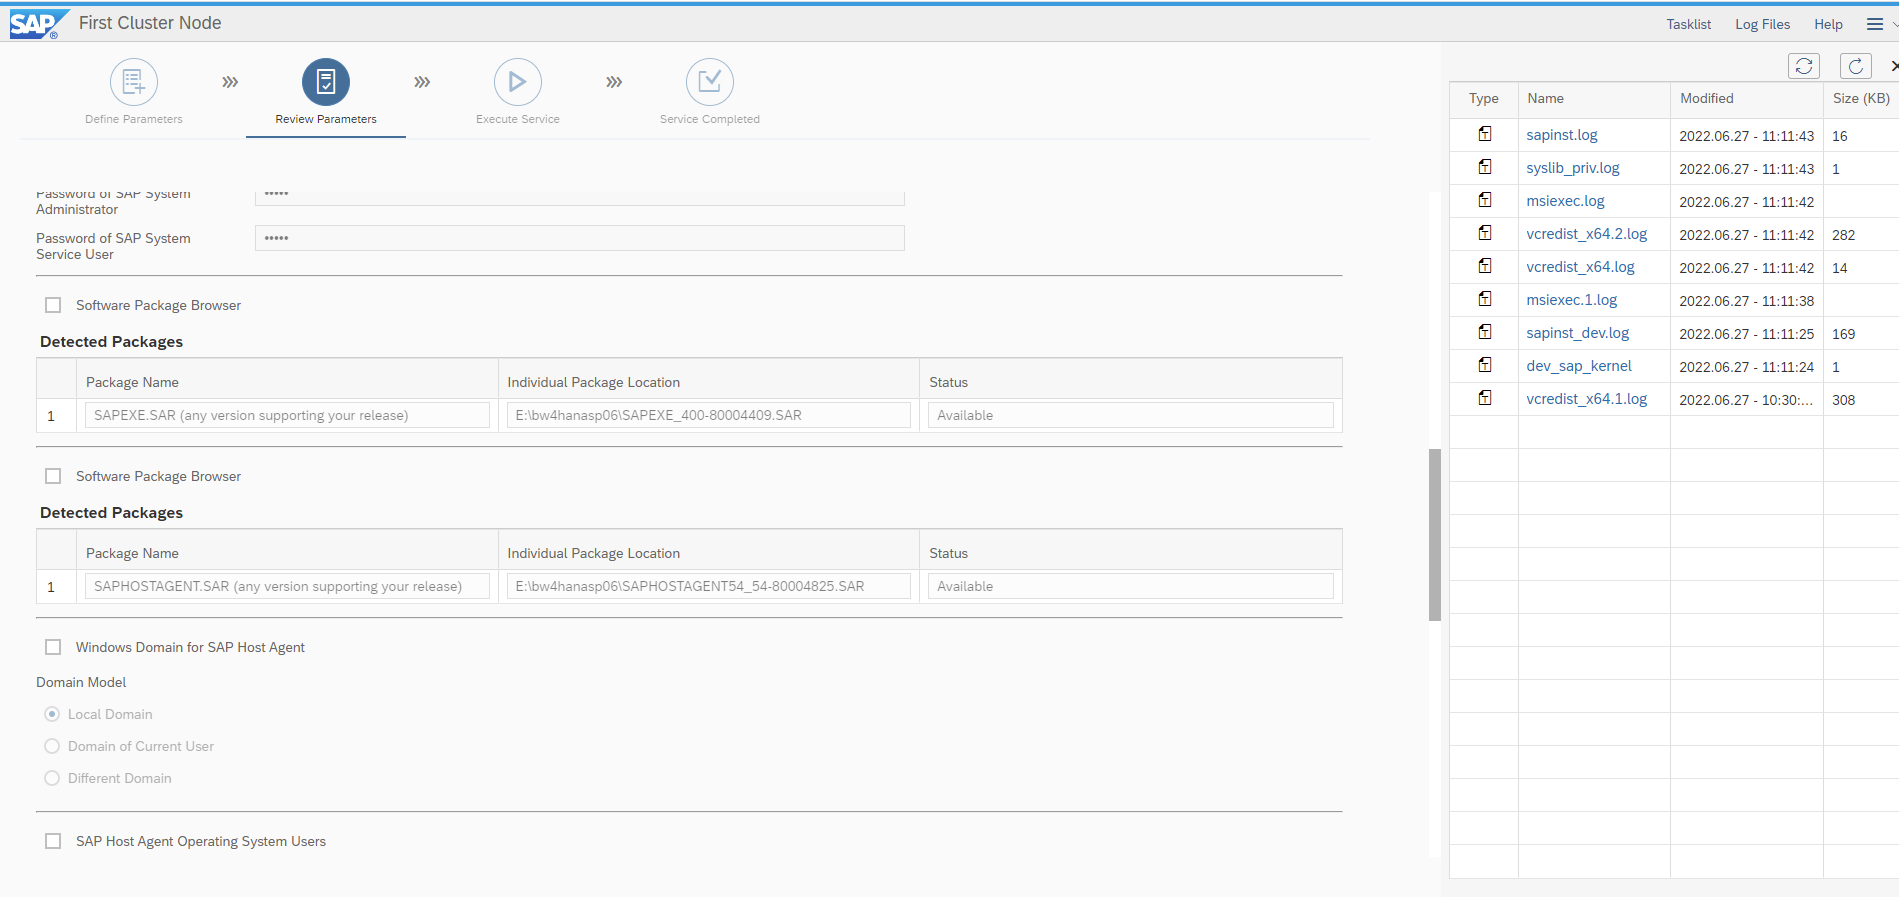Click the vertical scrollbar thumb of parameters pane

click(x=1435, y=535)
